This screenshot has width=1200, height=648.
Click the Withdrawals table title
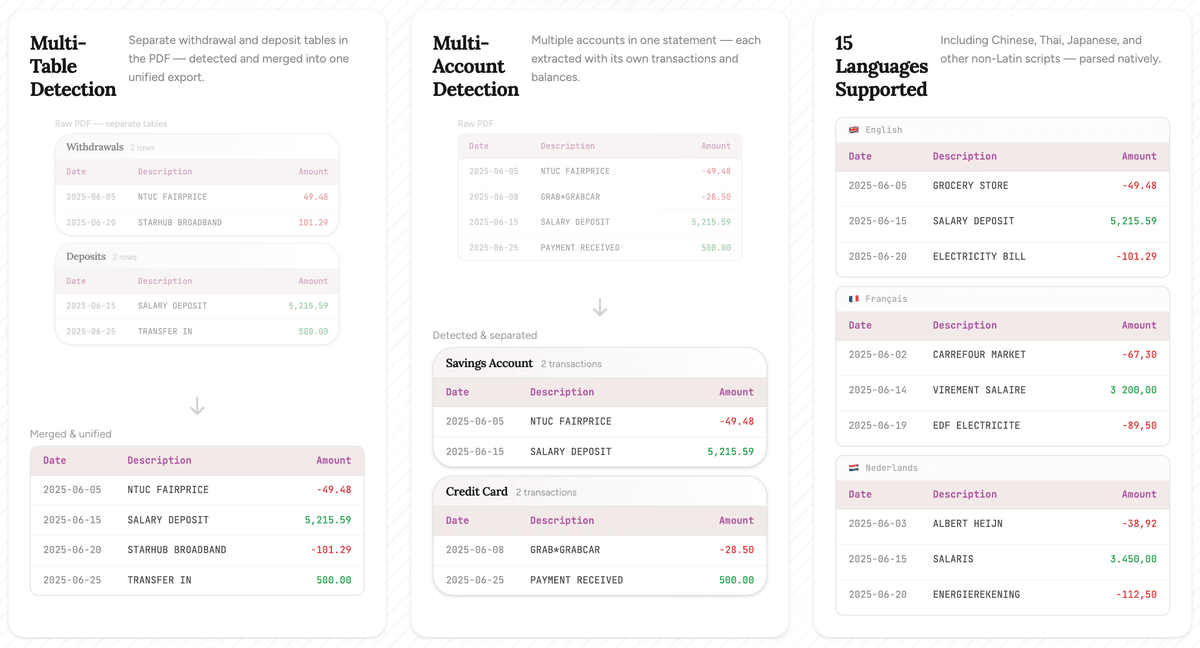pos(95,147)
